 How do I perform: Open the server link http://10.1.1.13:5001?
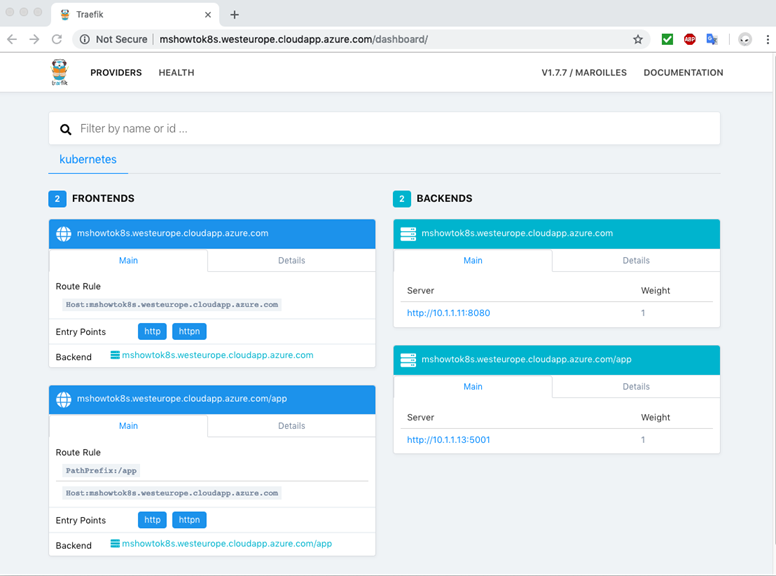[x=448, y=439]
